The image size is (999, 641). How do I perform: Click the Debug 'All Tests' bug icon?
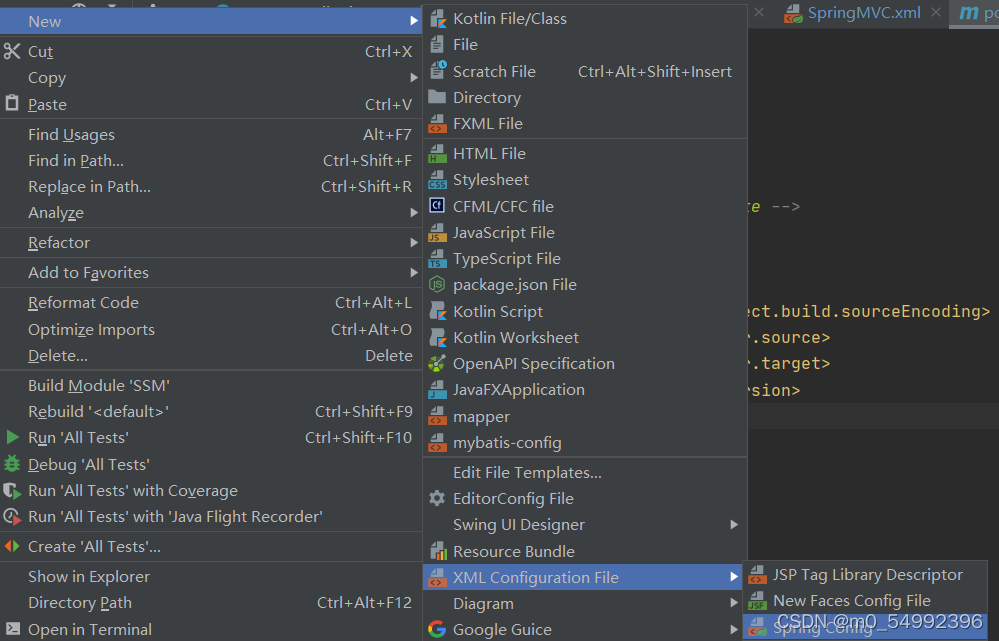point(12,464)
